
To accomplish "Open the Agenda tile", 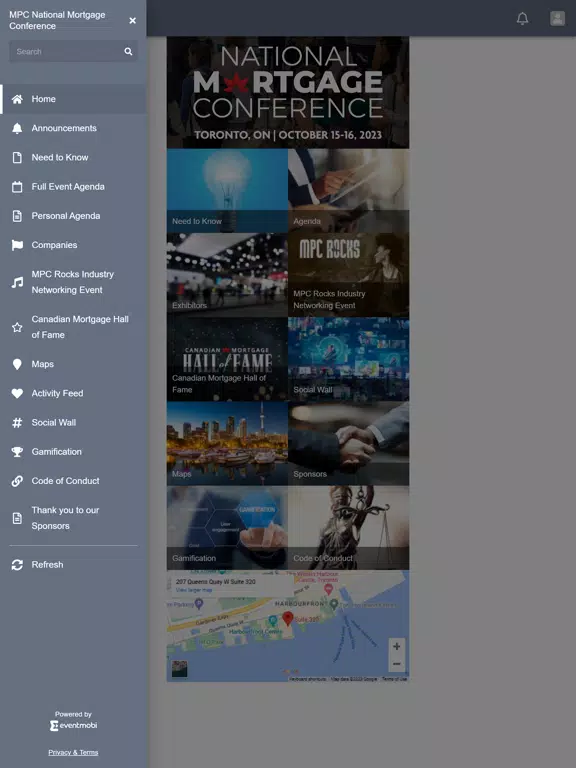I will [349, 191].
